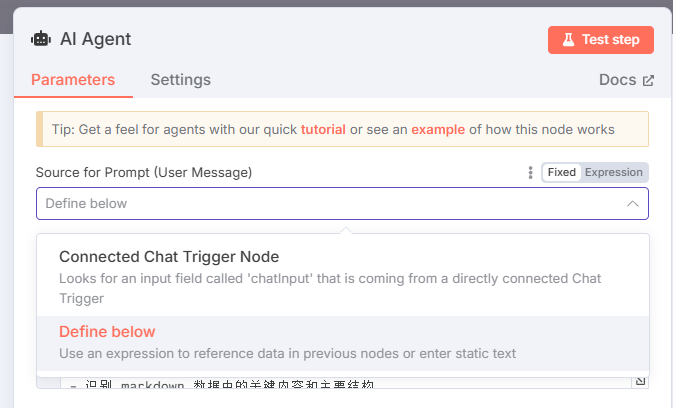Viewport: 673px width, 408px height.
Task: Follow the tutorial link in the tip
Action: 323,129
